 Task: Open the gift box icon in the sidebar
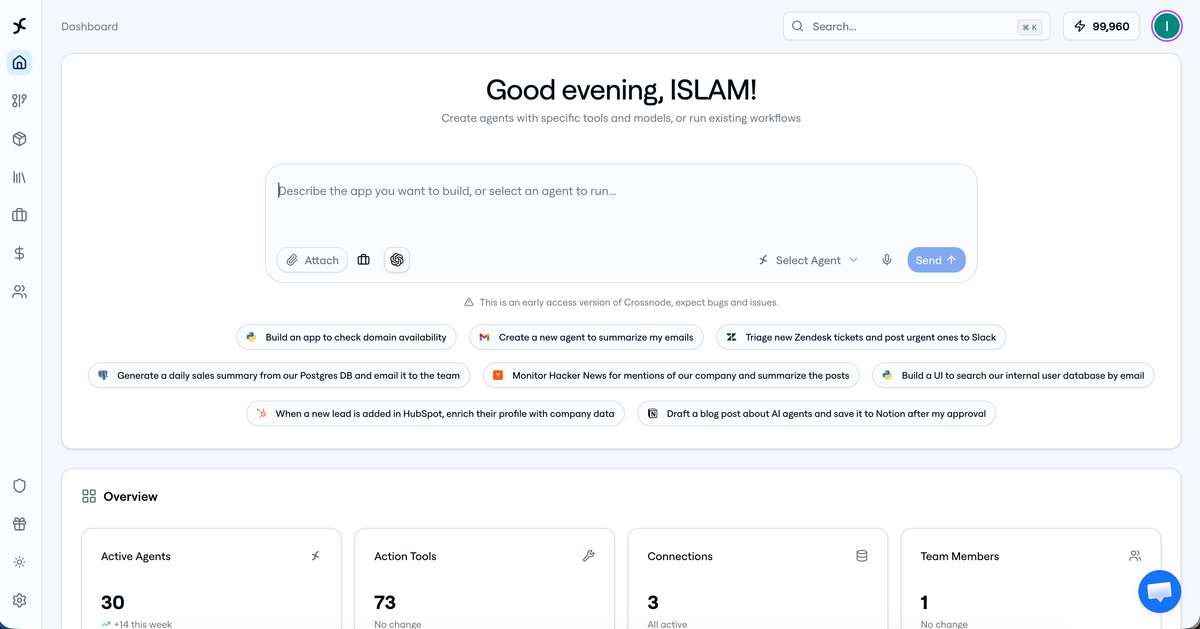(x=19, y=524)
